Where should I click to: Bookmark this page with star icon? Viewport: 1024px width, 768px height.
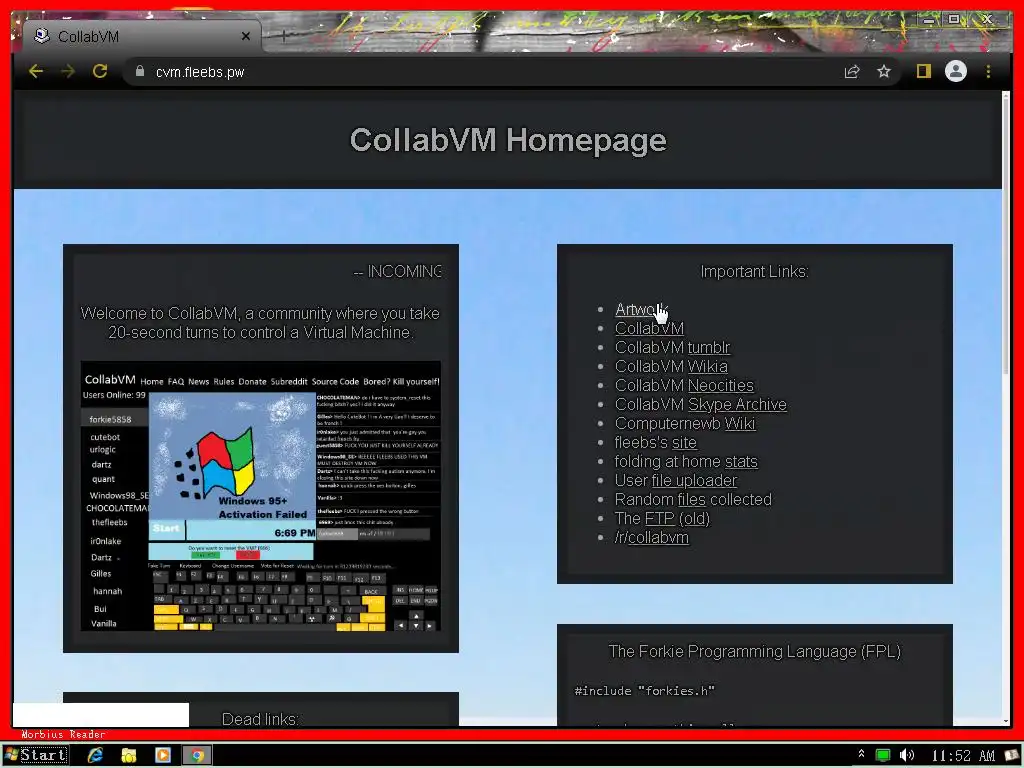pyautogui.click(x=884, y=71)
